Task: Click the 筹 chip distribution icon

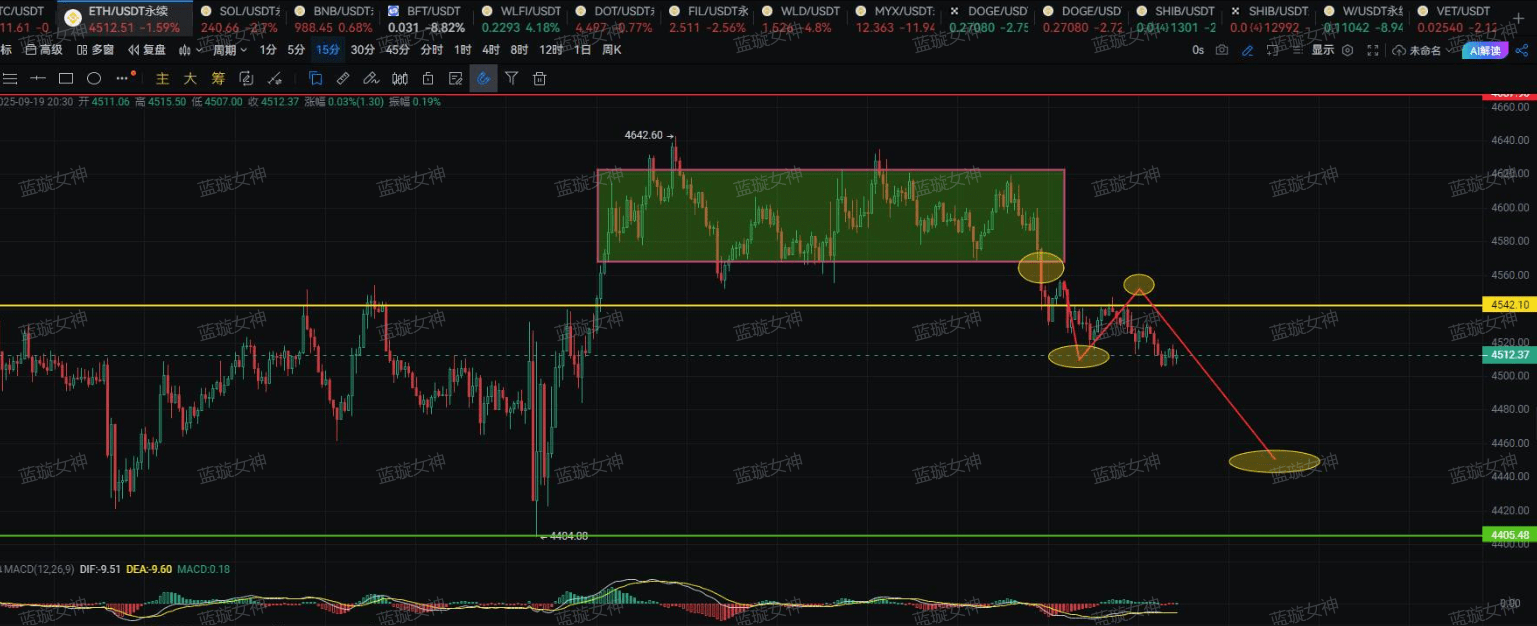Action: tap(218, 78)
